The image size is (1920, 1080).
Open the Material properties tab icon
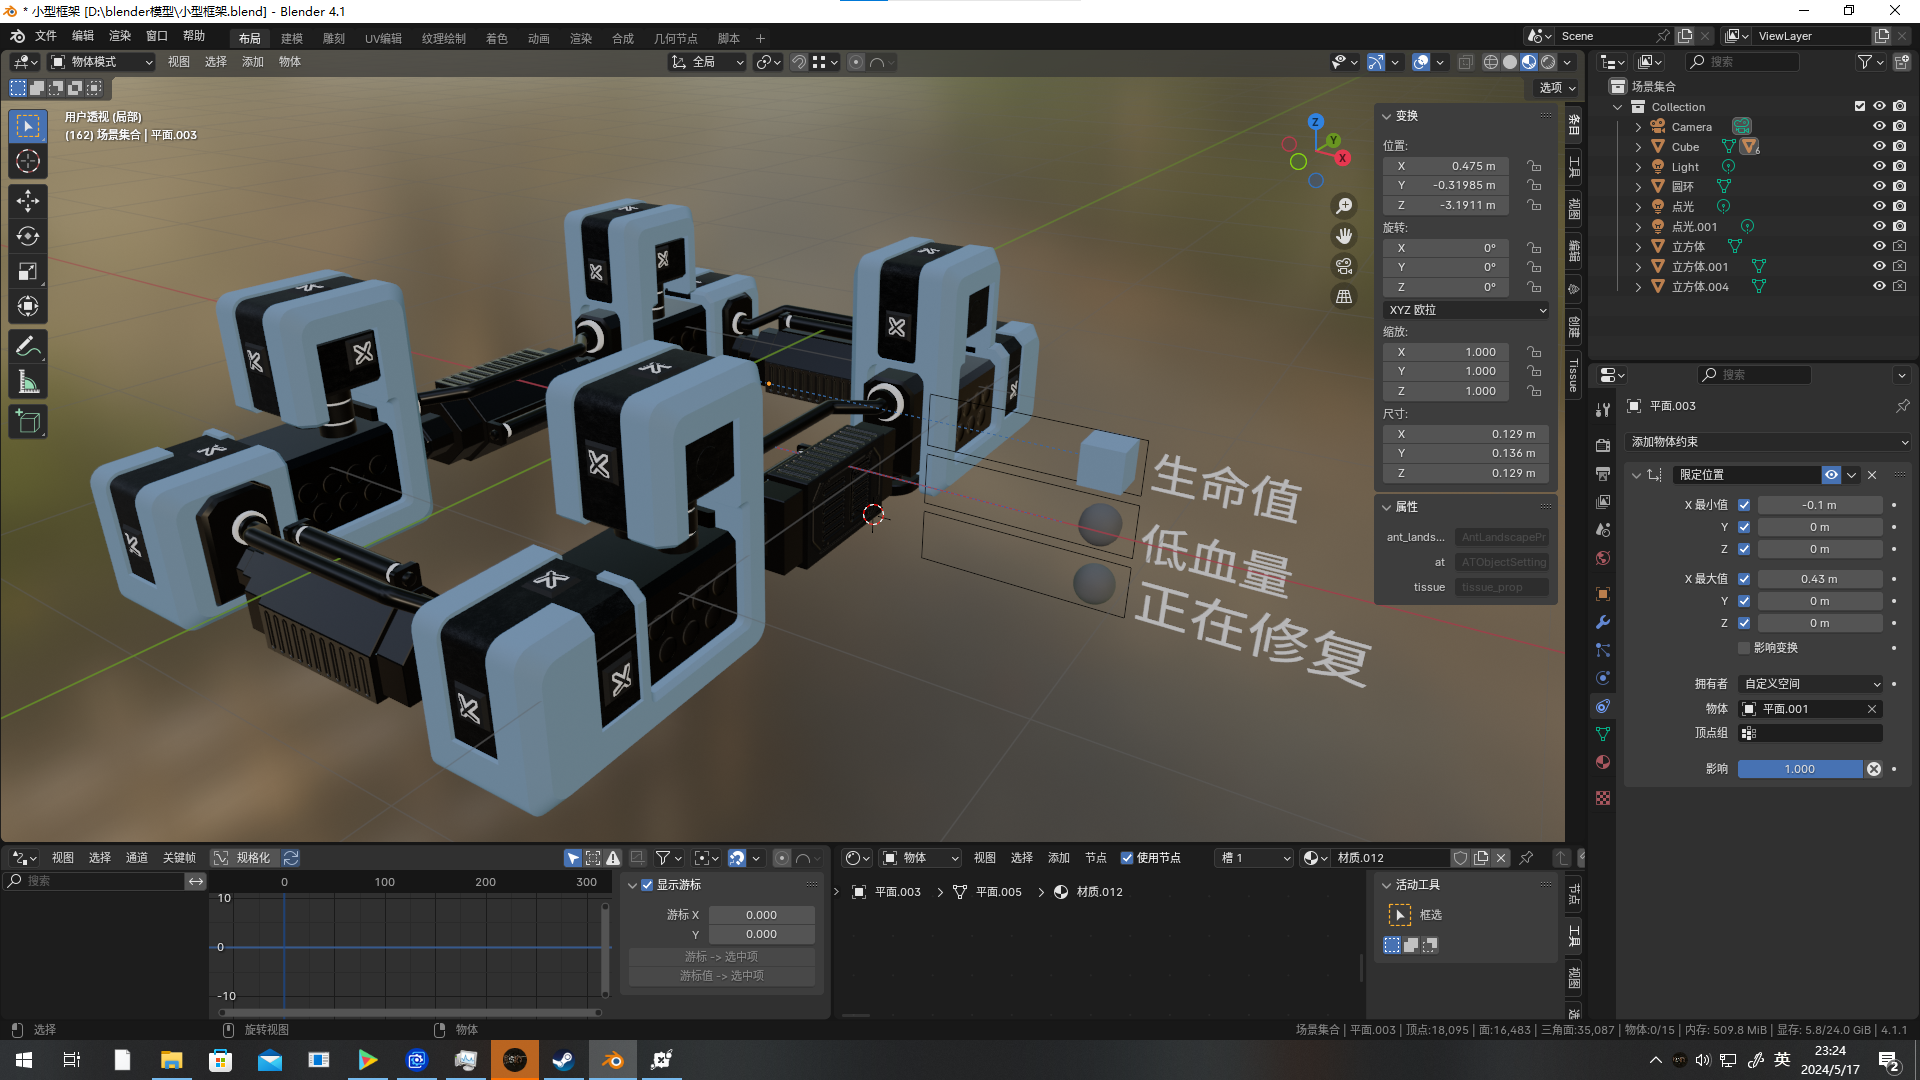click(1603, 762)
